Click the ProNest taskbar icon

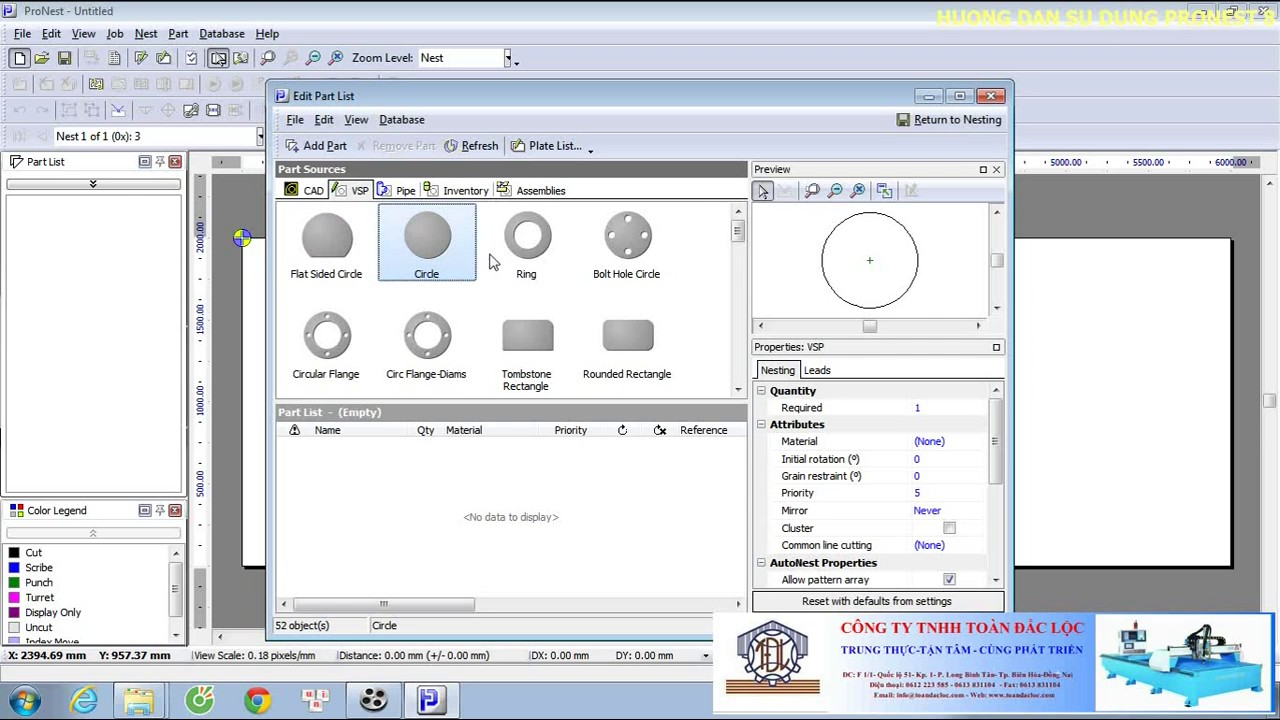click(x=431, y=700)
